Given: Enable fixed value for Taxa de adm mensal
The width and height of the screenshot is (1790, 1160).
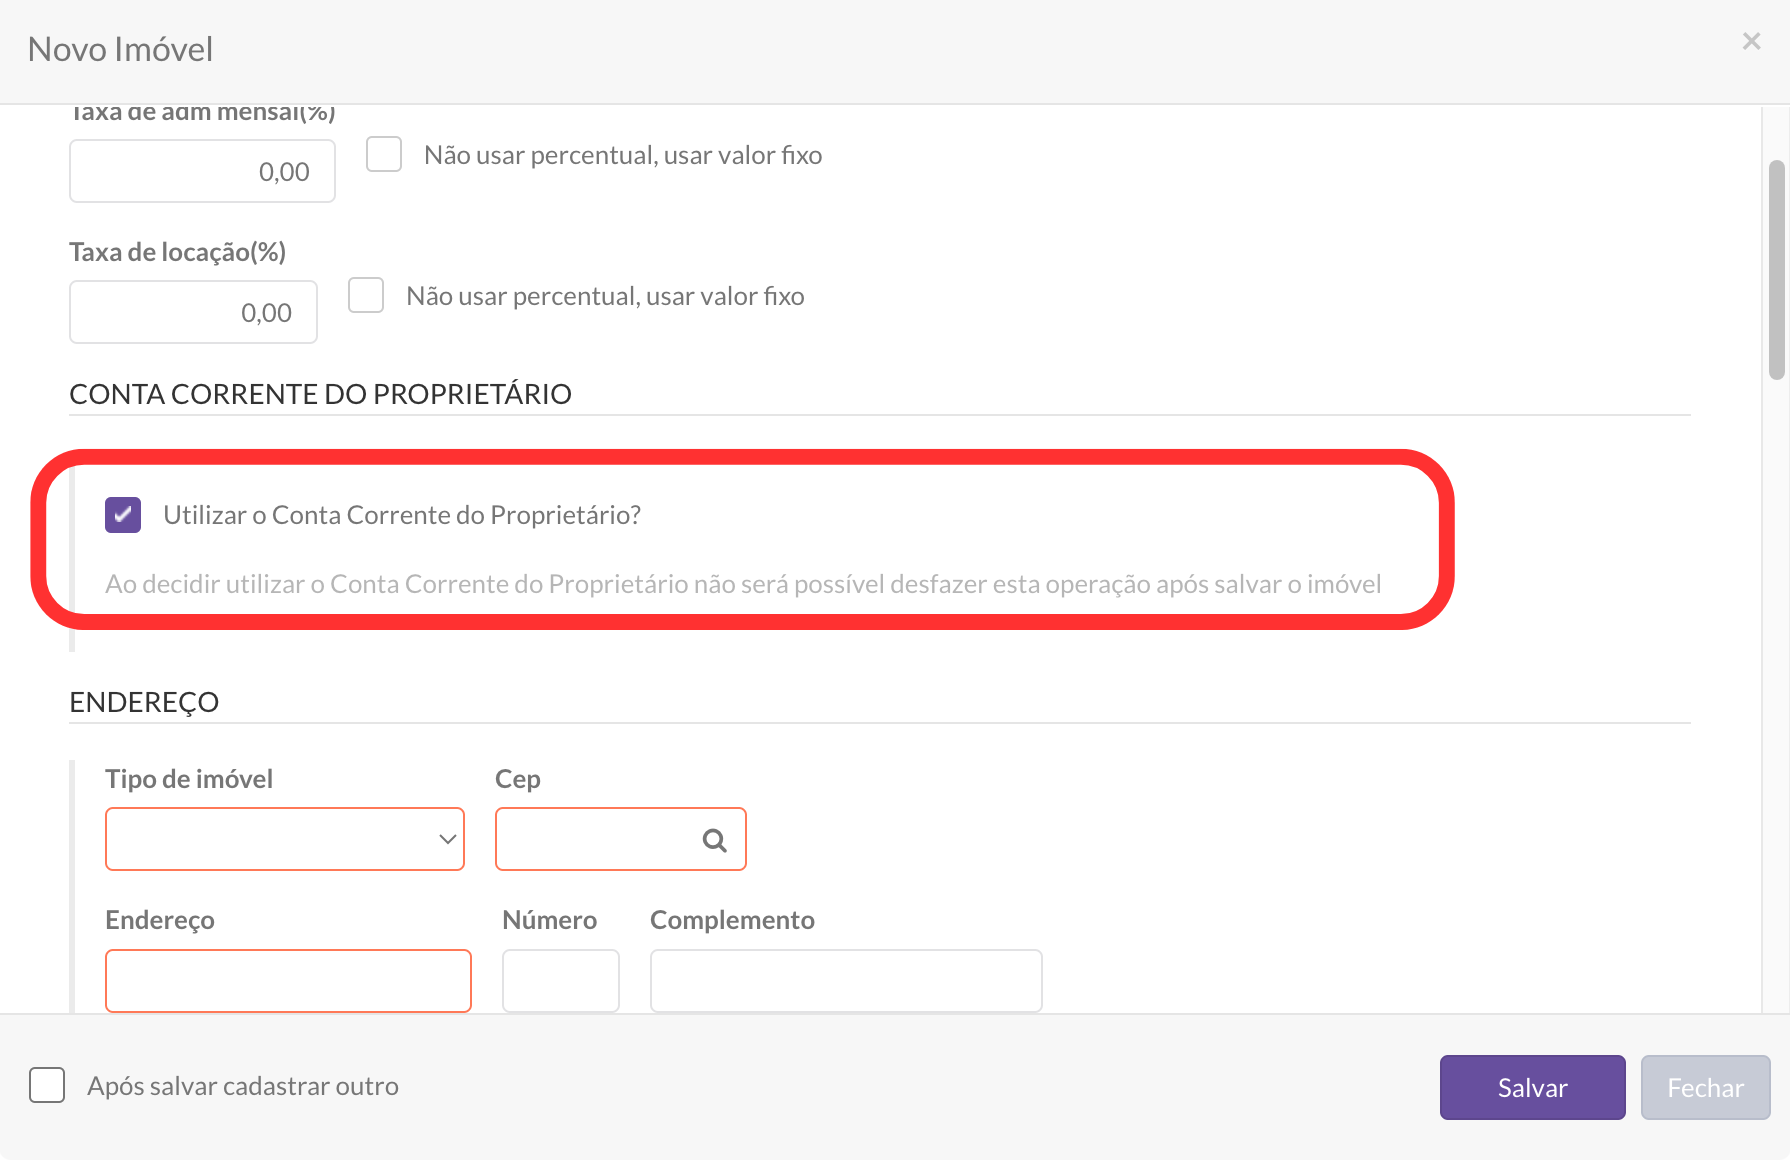Looking at the screenshot, I should 383,154.
